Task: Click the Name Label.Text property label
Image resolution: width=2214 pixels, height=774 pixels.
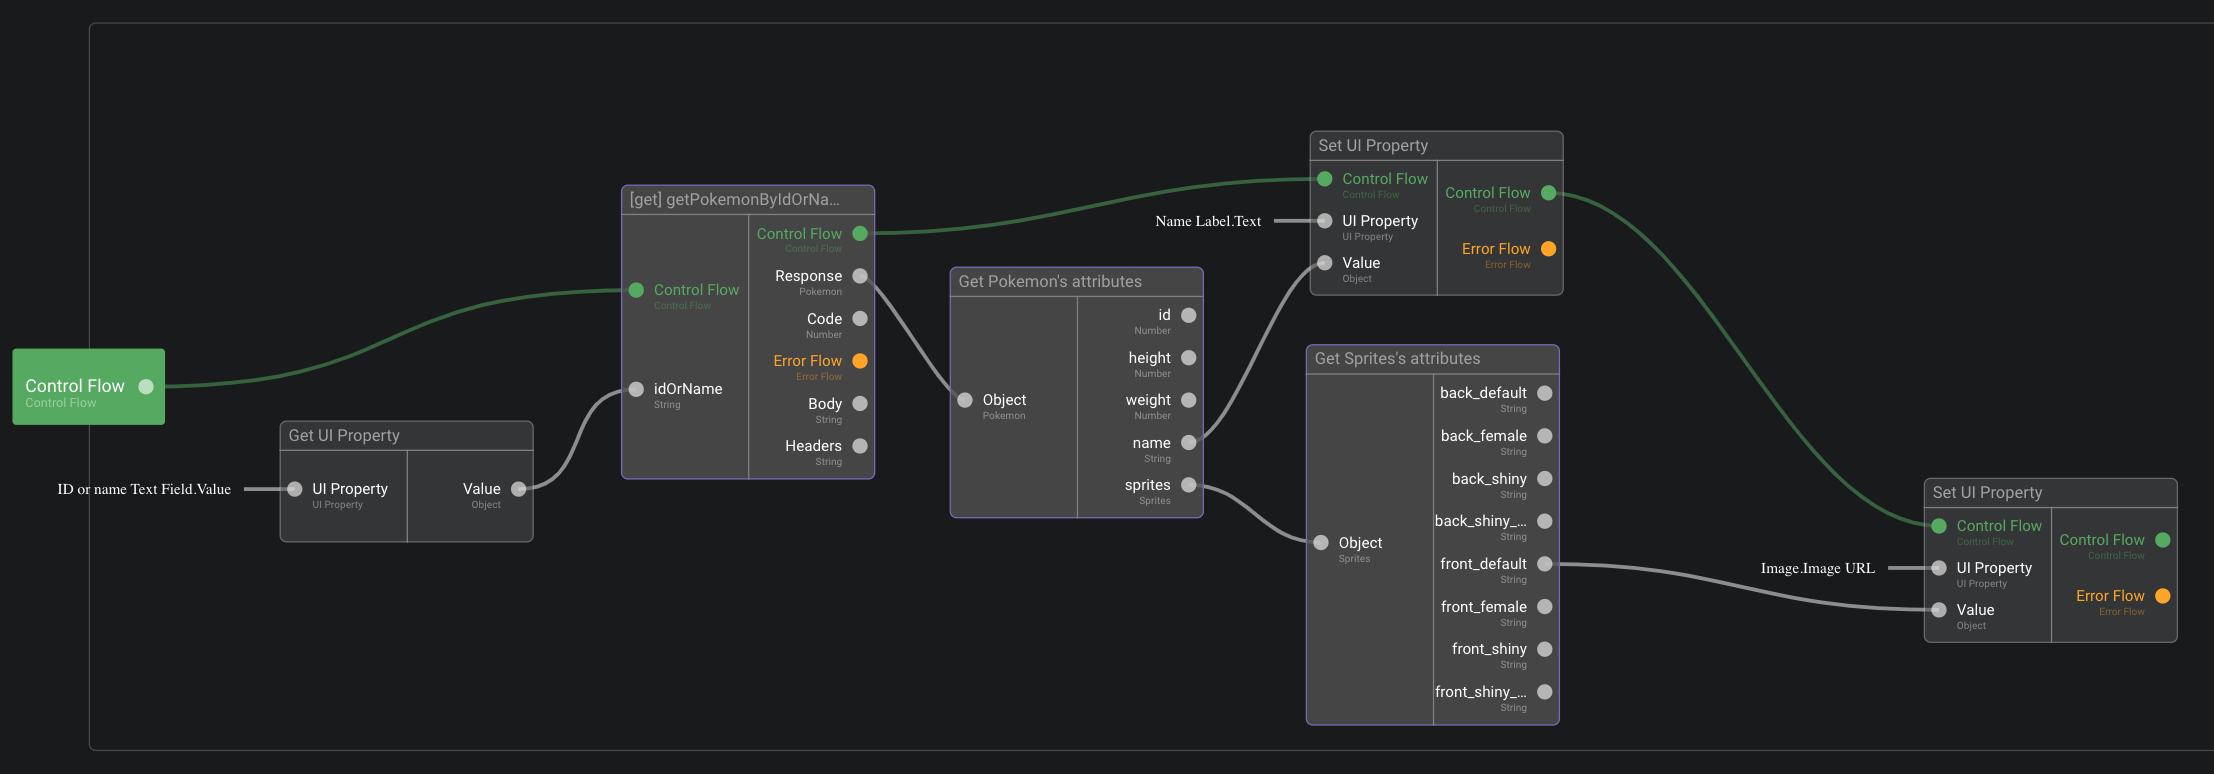Action: click(1208, 221)
